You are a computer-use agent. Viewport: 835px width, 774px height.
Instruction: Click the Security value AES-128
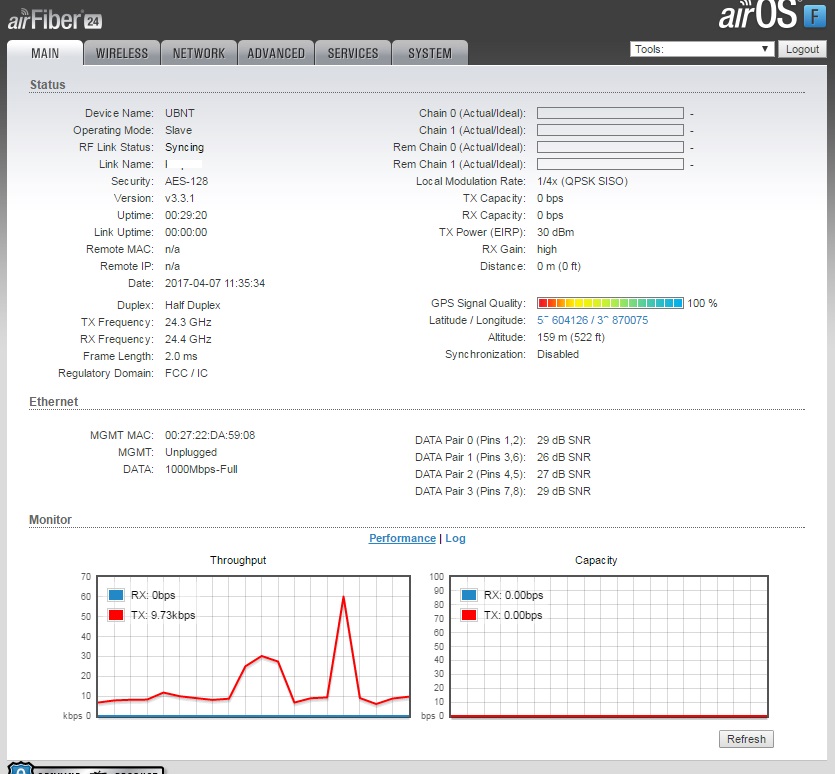click(186, 181)
